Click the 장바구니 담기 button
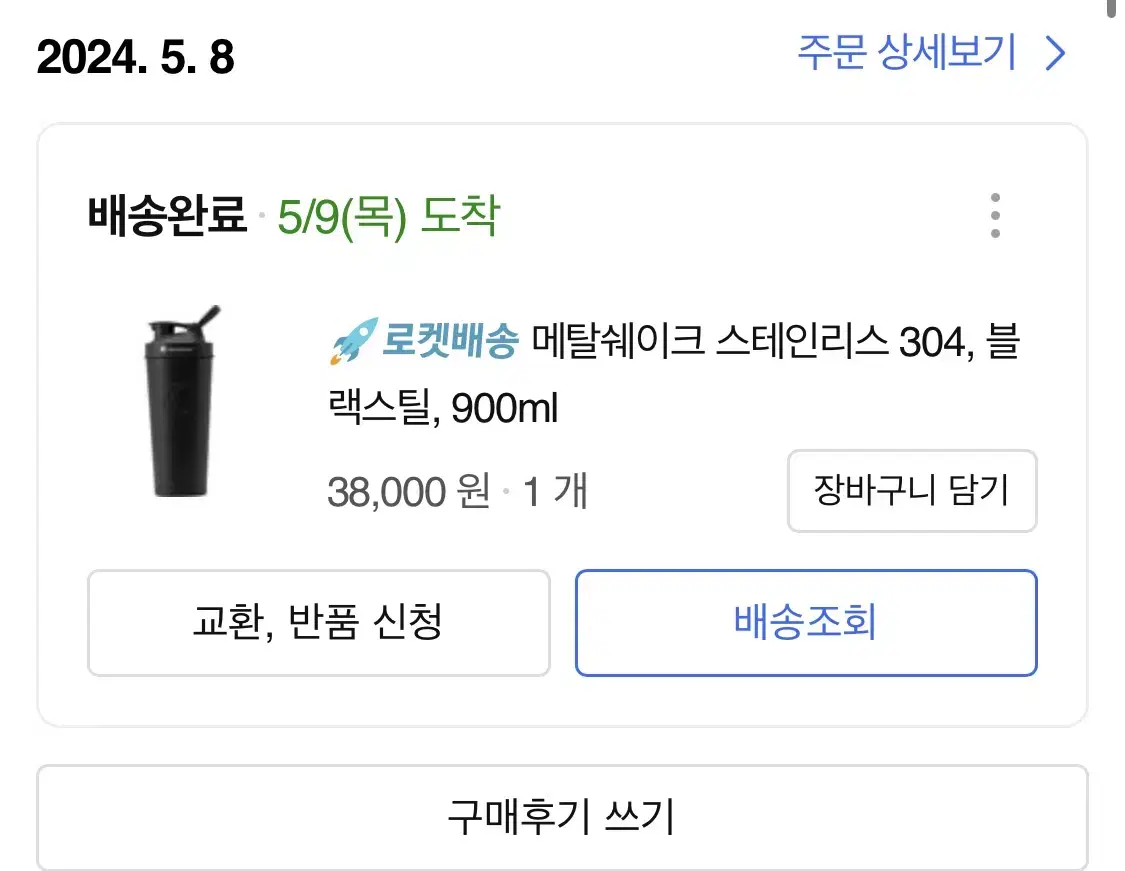The height and width of the screenshot is (871, 1125). (x=912, y=491)
